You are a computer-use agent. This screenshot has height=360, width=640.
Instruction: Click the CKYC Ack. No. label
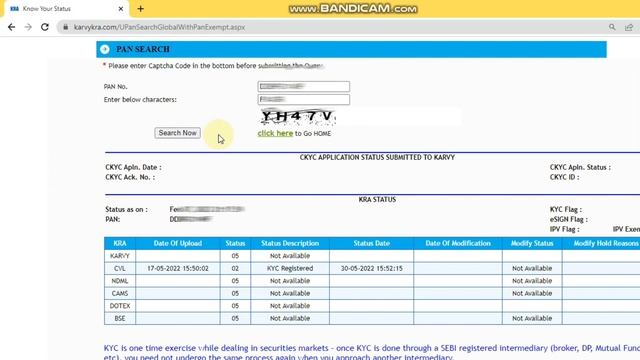coord(130,177)
